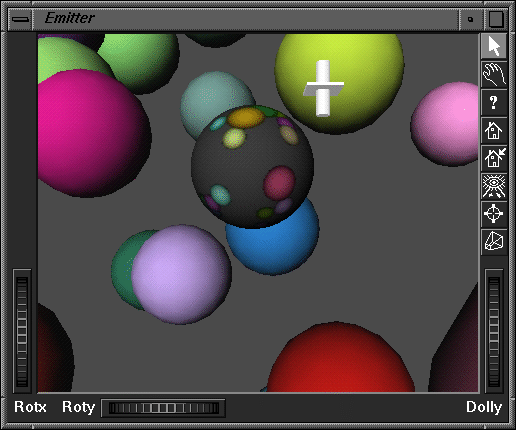This screenshot has width=516, height=430.
Task: Click the Roty thumbwheel
Action: point(163,408)
